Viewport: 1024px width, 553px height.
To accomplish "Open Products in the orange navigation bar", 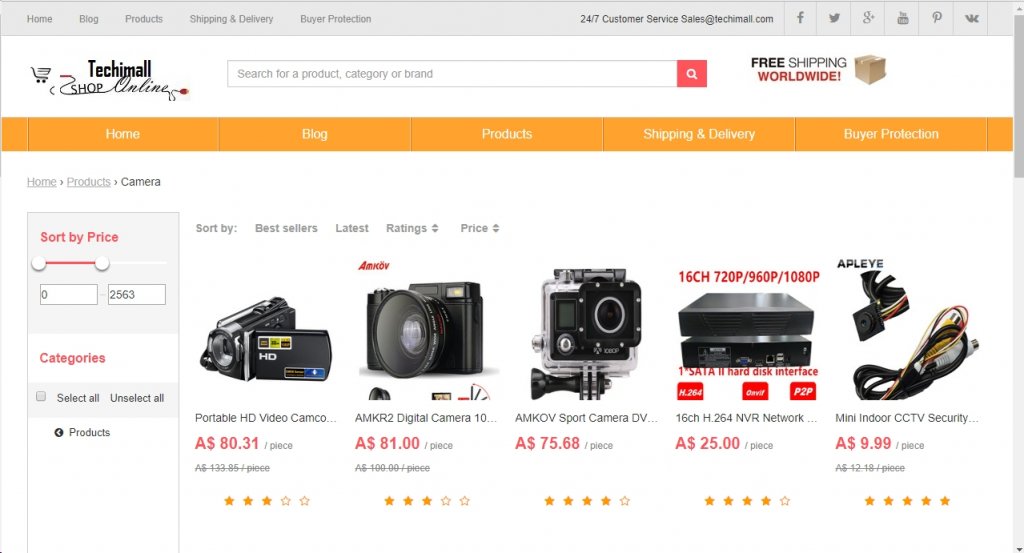I will (x=507, y=134).
